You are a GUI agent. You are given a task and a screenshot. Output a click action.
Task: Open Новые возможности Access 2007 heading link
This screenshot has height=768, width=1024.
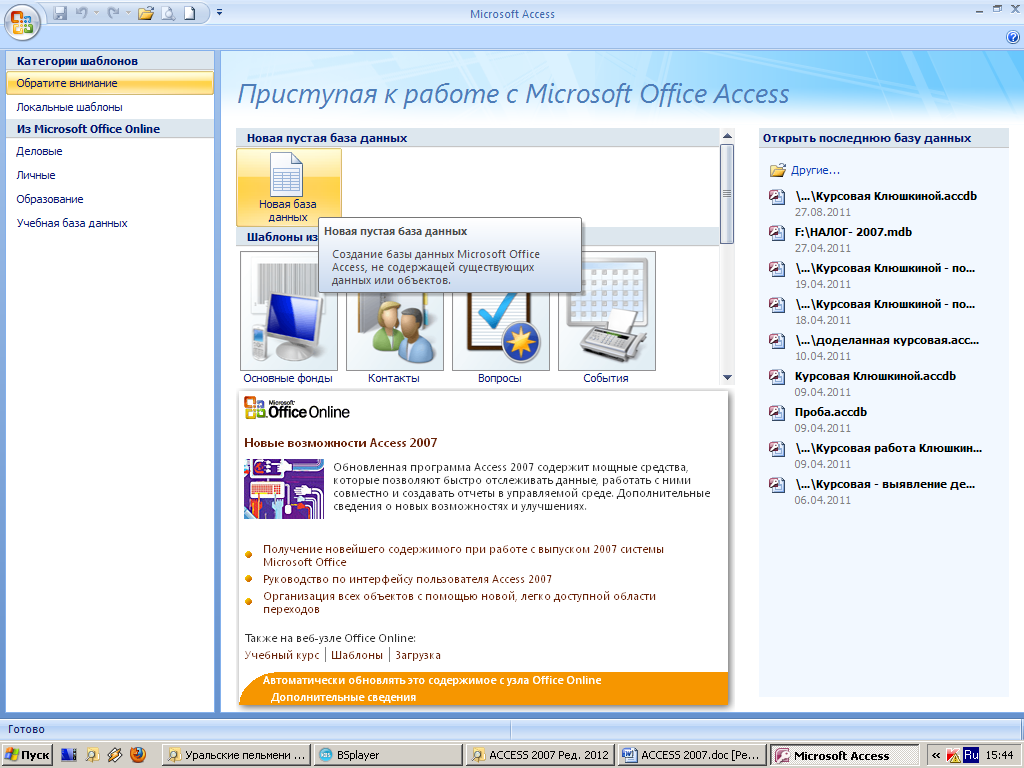[340, 443]
